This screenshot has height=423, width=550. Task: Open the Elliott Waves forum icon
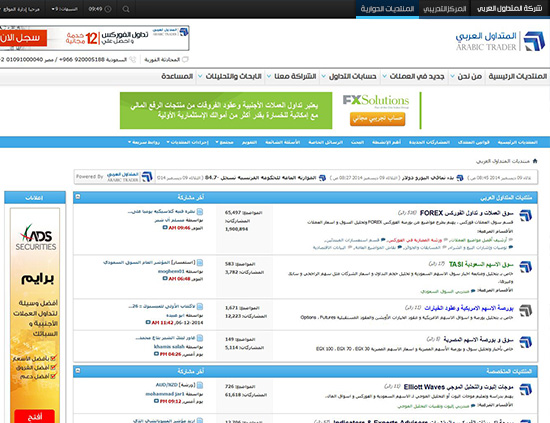click(x=525, y=389)
